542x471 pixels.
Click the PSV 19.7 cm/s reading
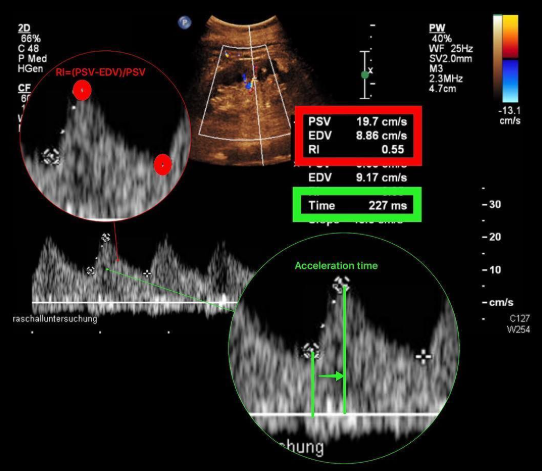pos(357,121)
